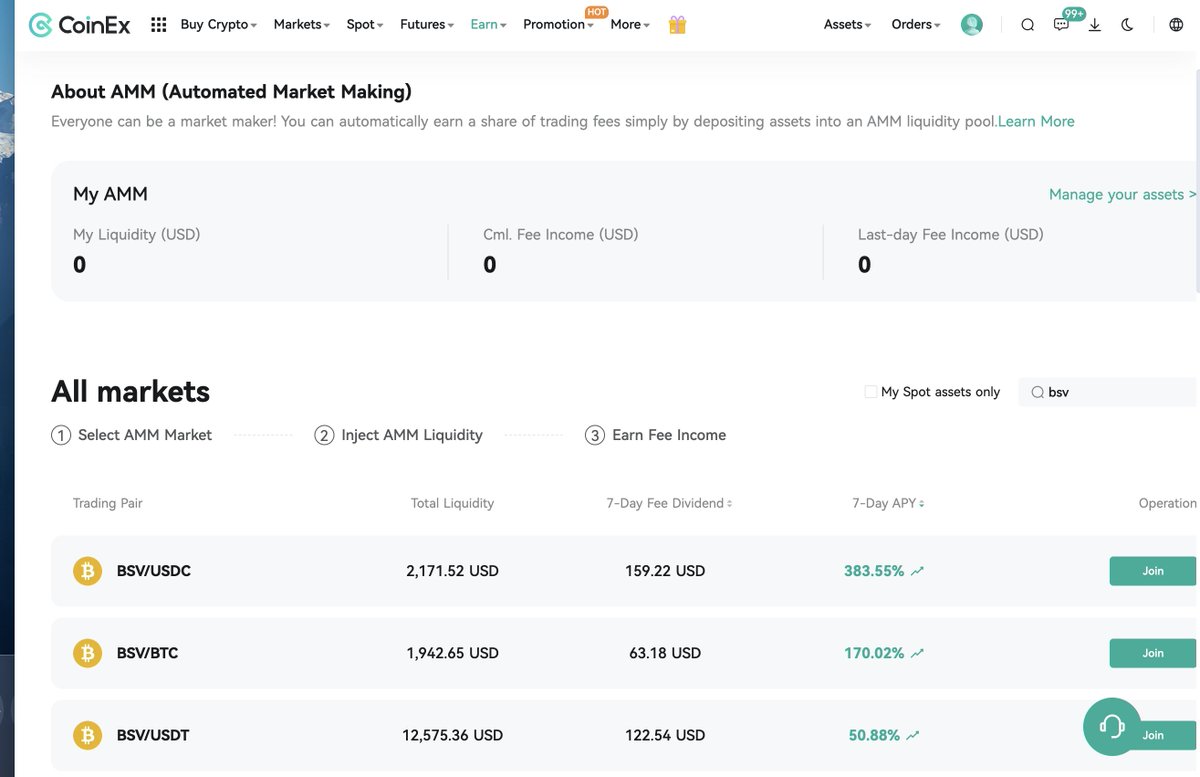1200x777 pixels.
Task: Click the Last-day Fee Income (USD) label
Action: click(x=951, y=234)
